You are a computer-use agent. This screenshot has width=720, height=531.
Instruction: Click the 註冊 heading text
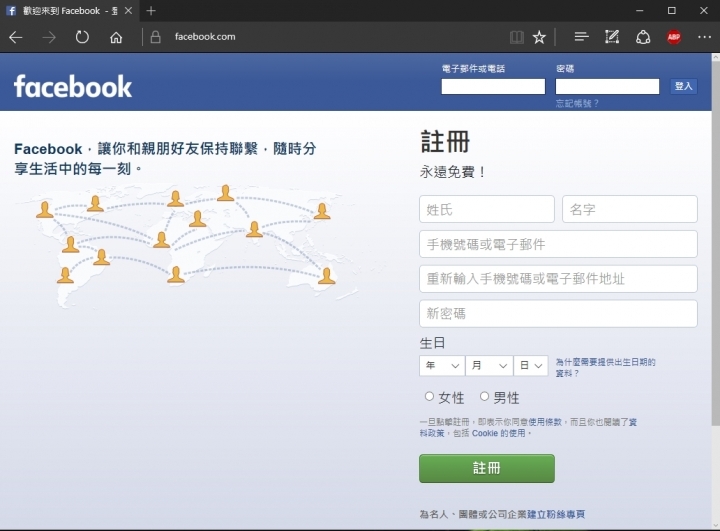(x=445, y=141)
